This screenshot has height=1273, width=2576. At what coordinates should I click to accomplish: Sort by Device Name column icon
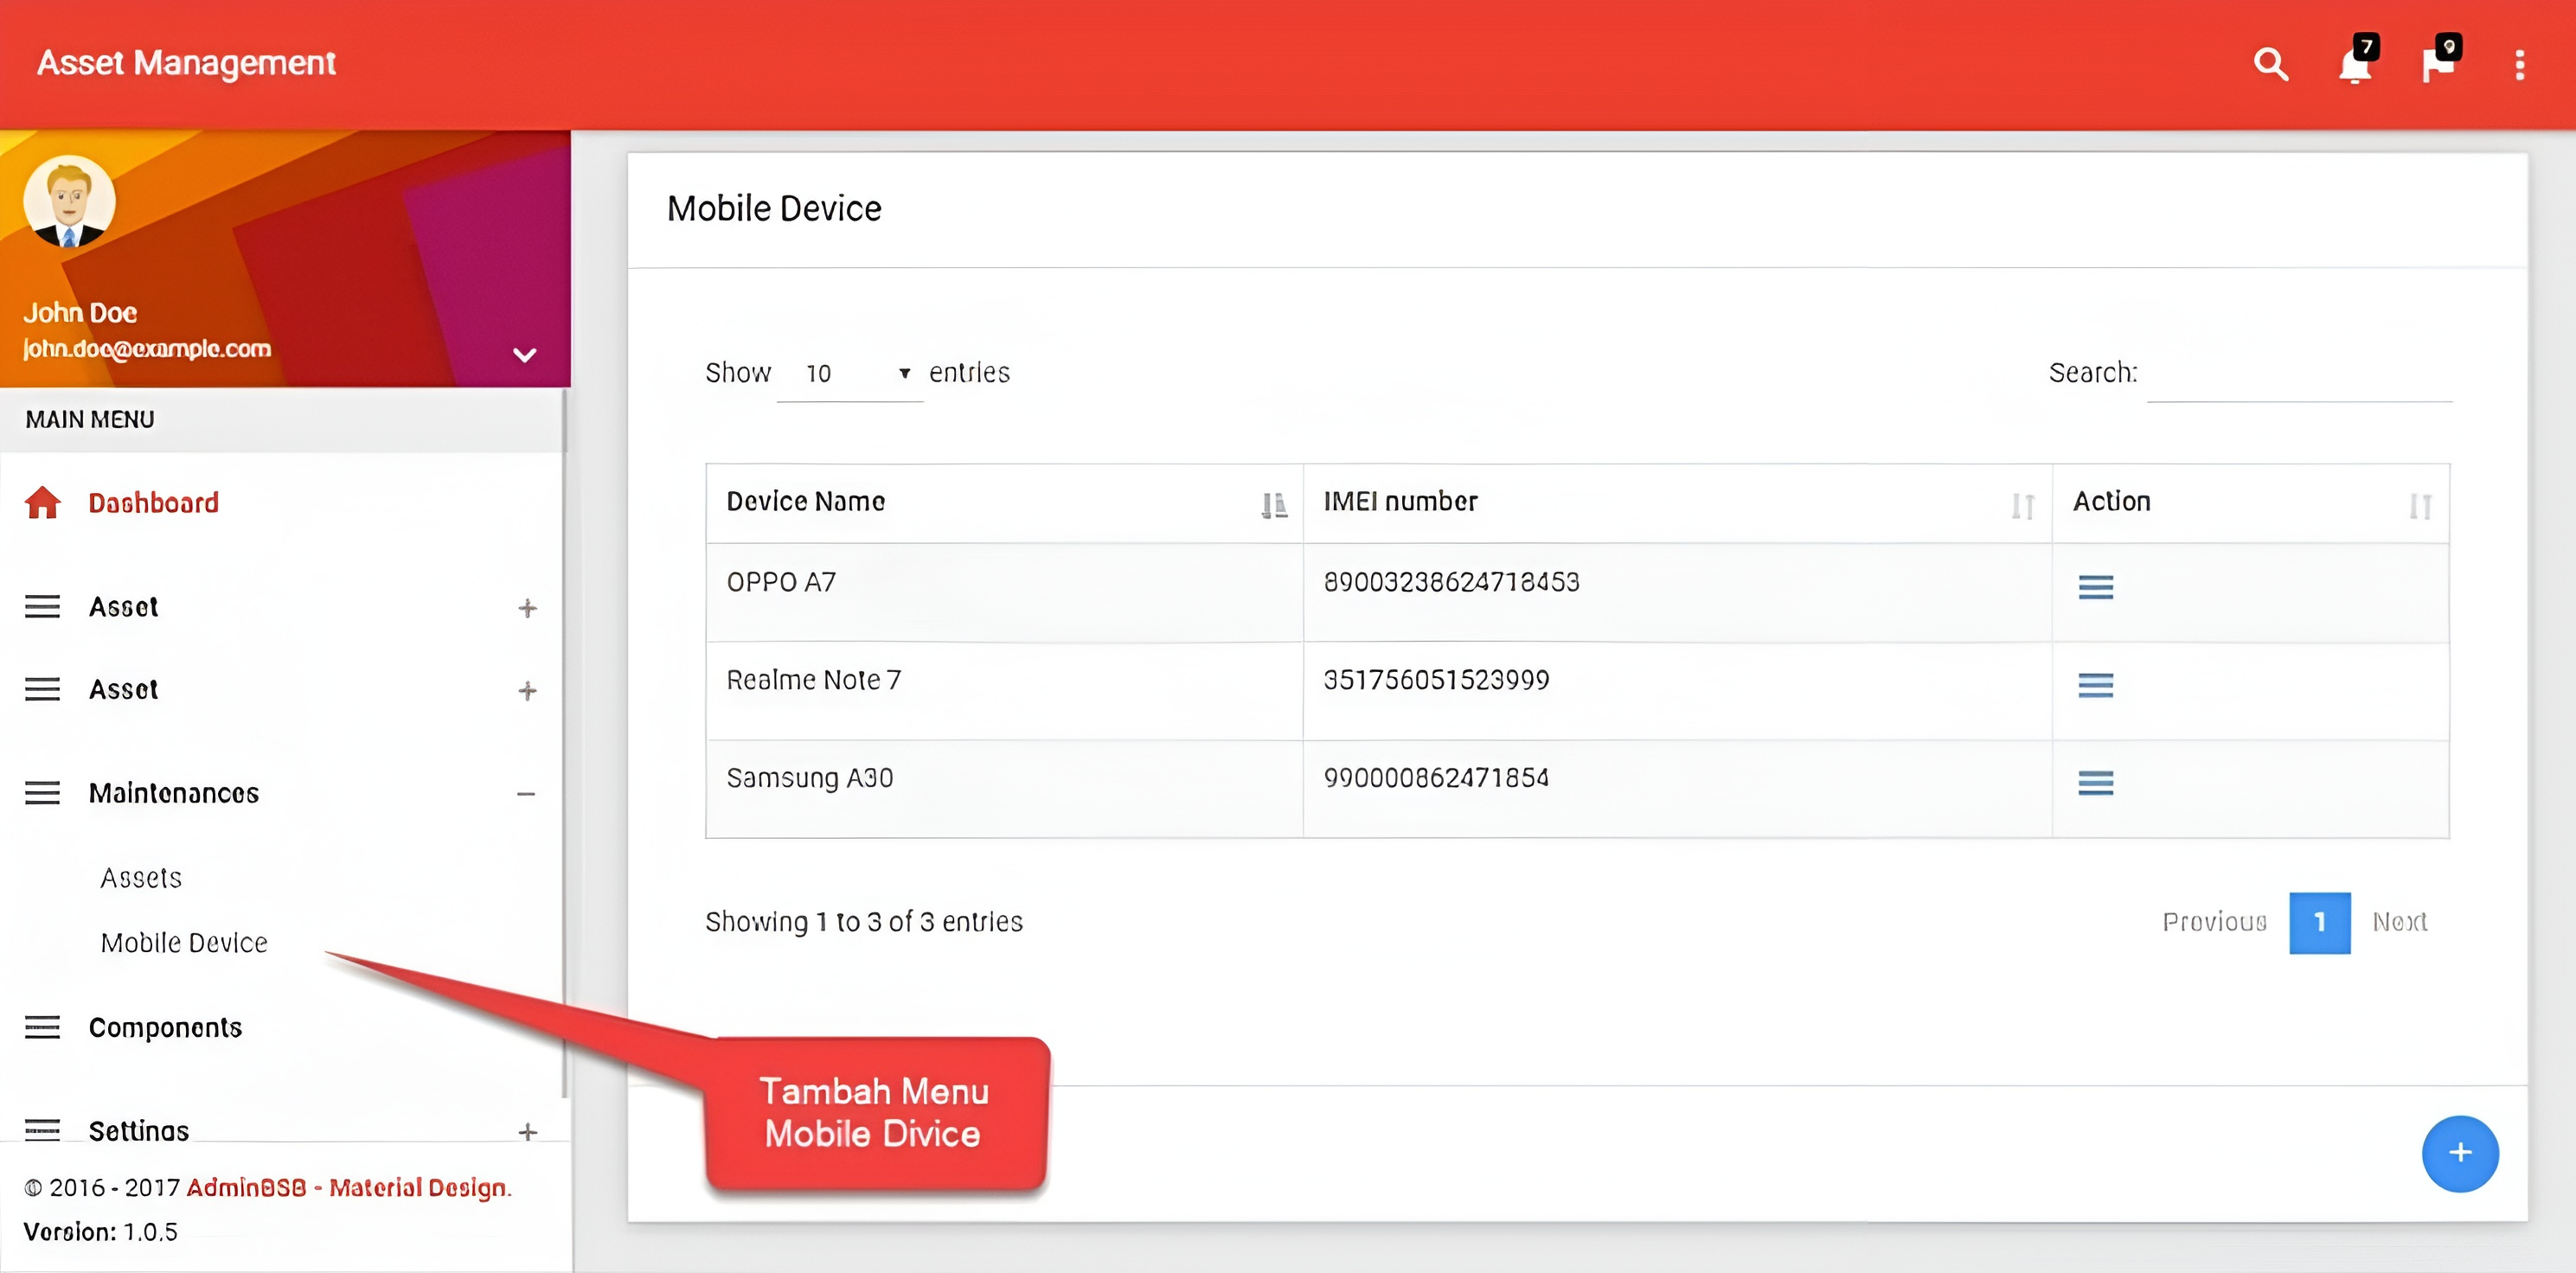click(x=1273, y=505)
